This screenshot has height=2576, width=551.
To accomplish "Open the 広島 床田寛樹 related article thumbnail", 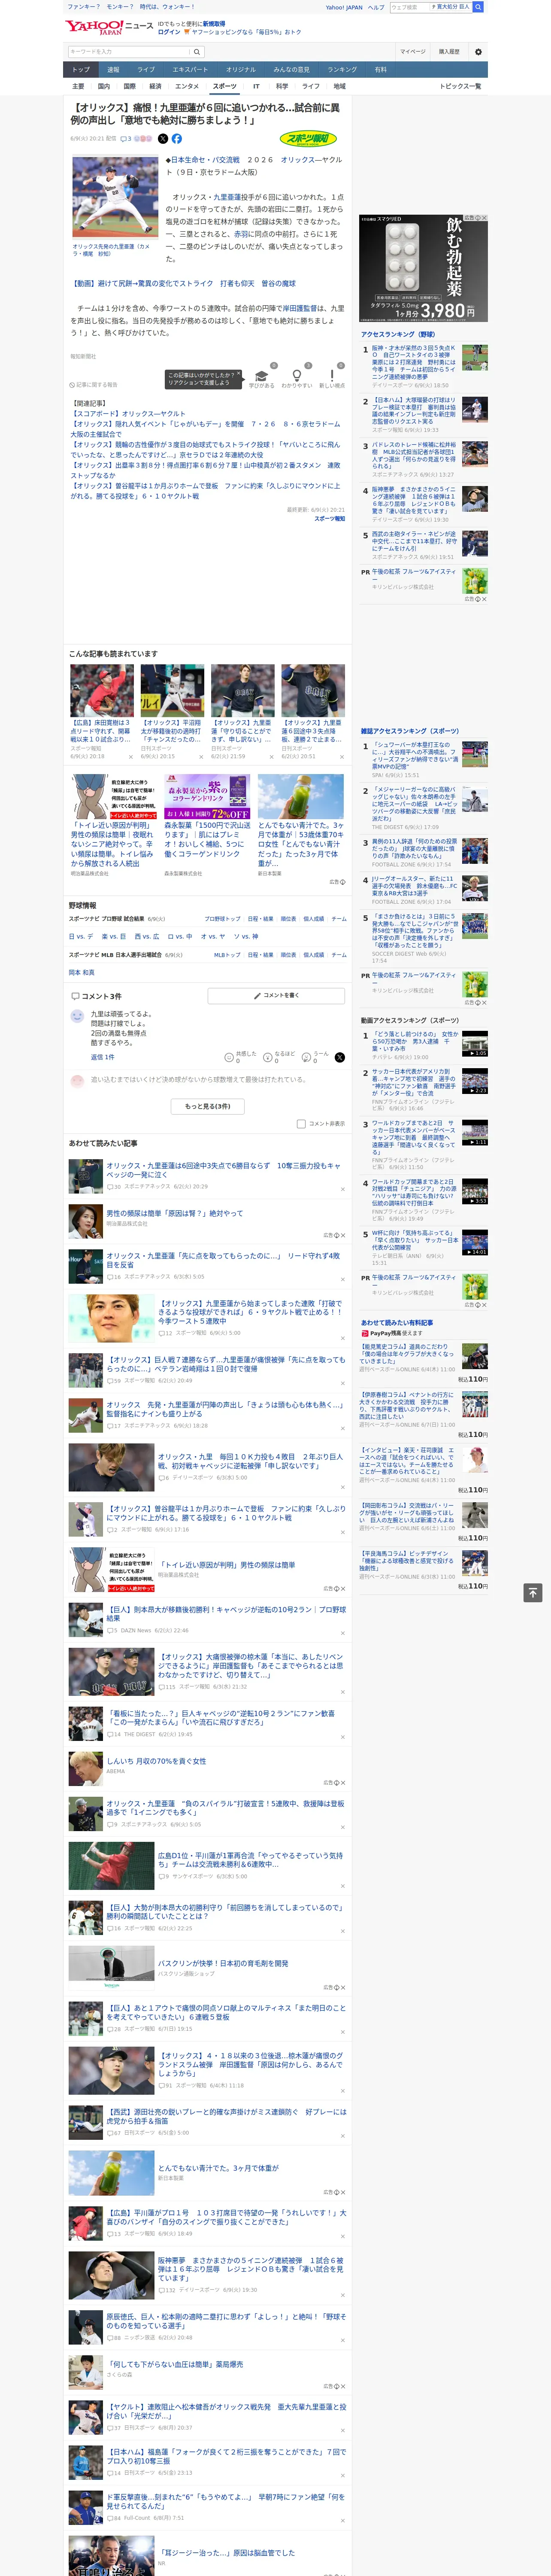I will (102, 691).
